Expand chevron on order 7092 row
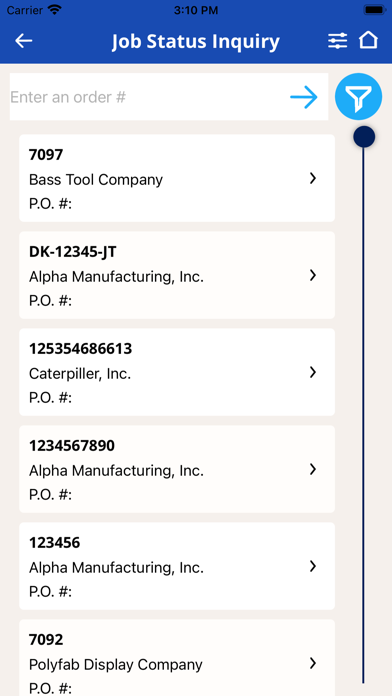This screenshot has width=392, height=696. [313, 663]
